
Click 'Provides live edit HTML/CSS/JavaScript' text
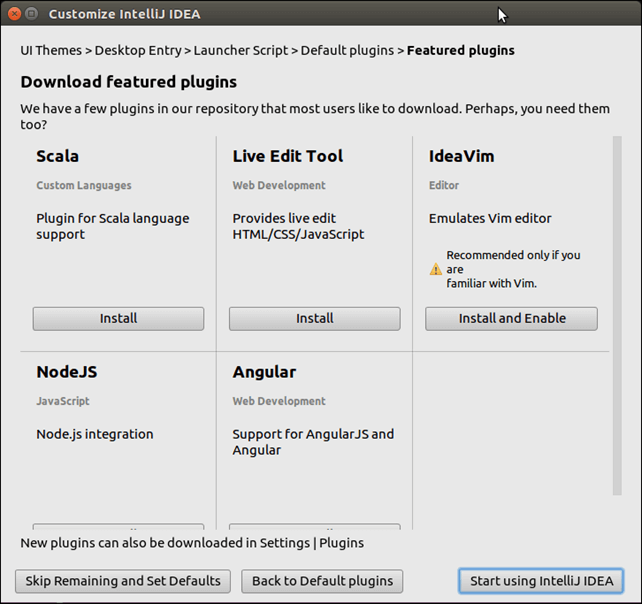pyautogui.click(x=298, y=226)
